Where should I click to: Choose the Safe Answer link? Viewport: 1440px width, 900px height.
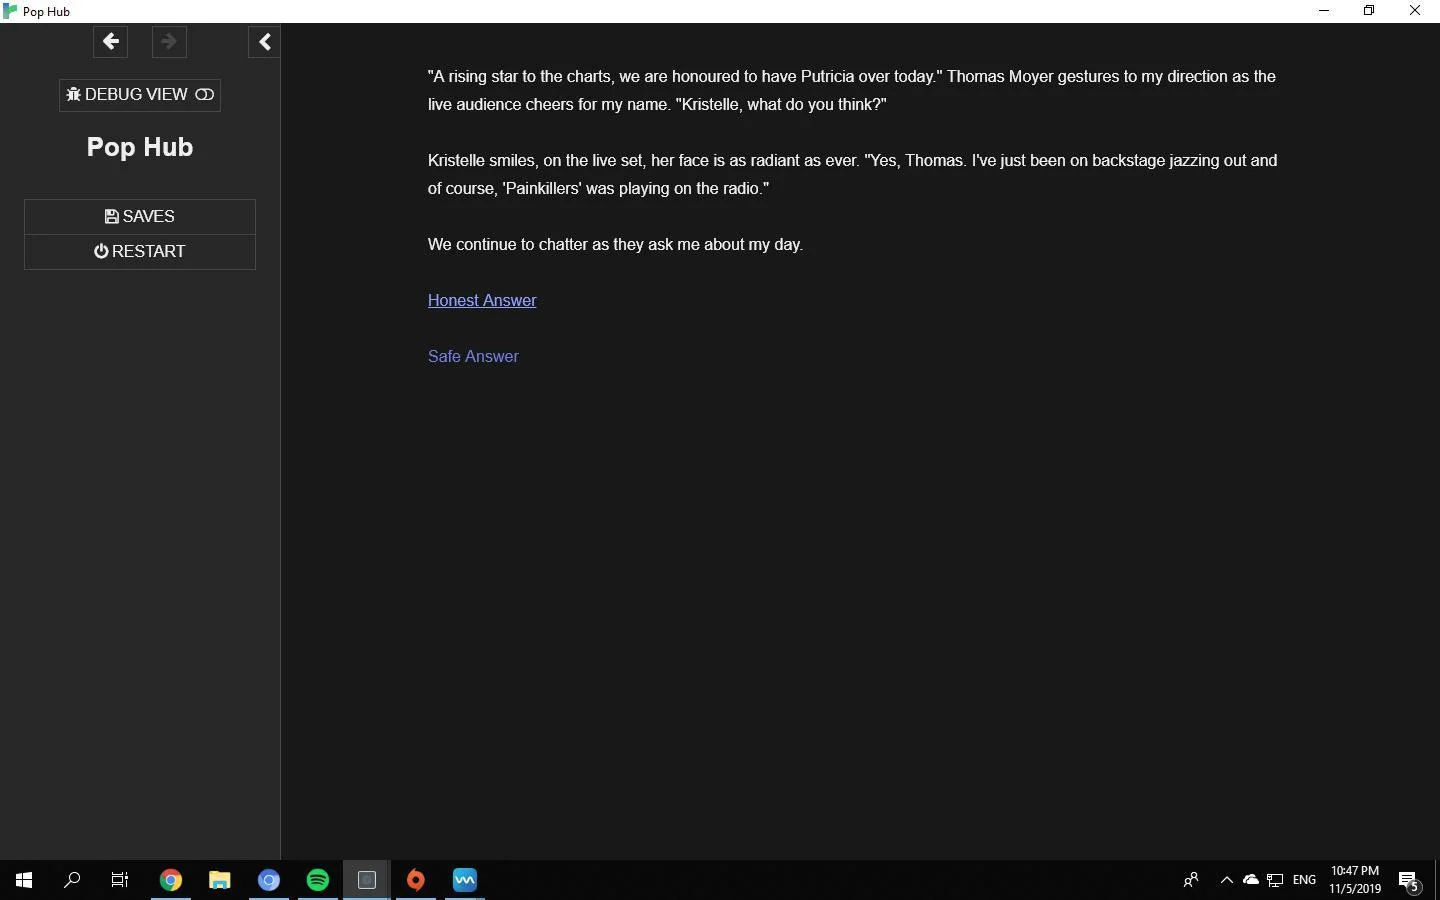473,356
